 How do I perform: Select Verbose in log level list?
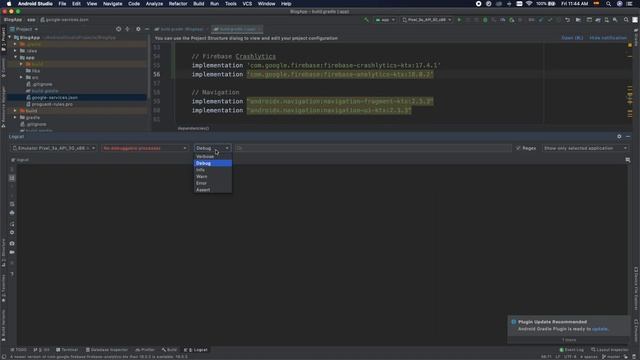point(213,156)
